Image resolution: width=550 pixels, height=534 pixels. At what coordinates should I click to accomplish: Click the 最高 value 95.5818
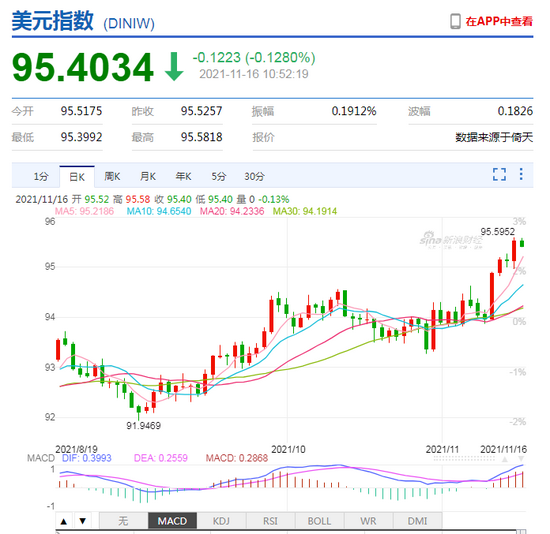pos(201,137)
